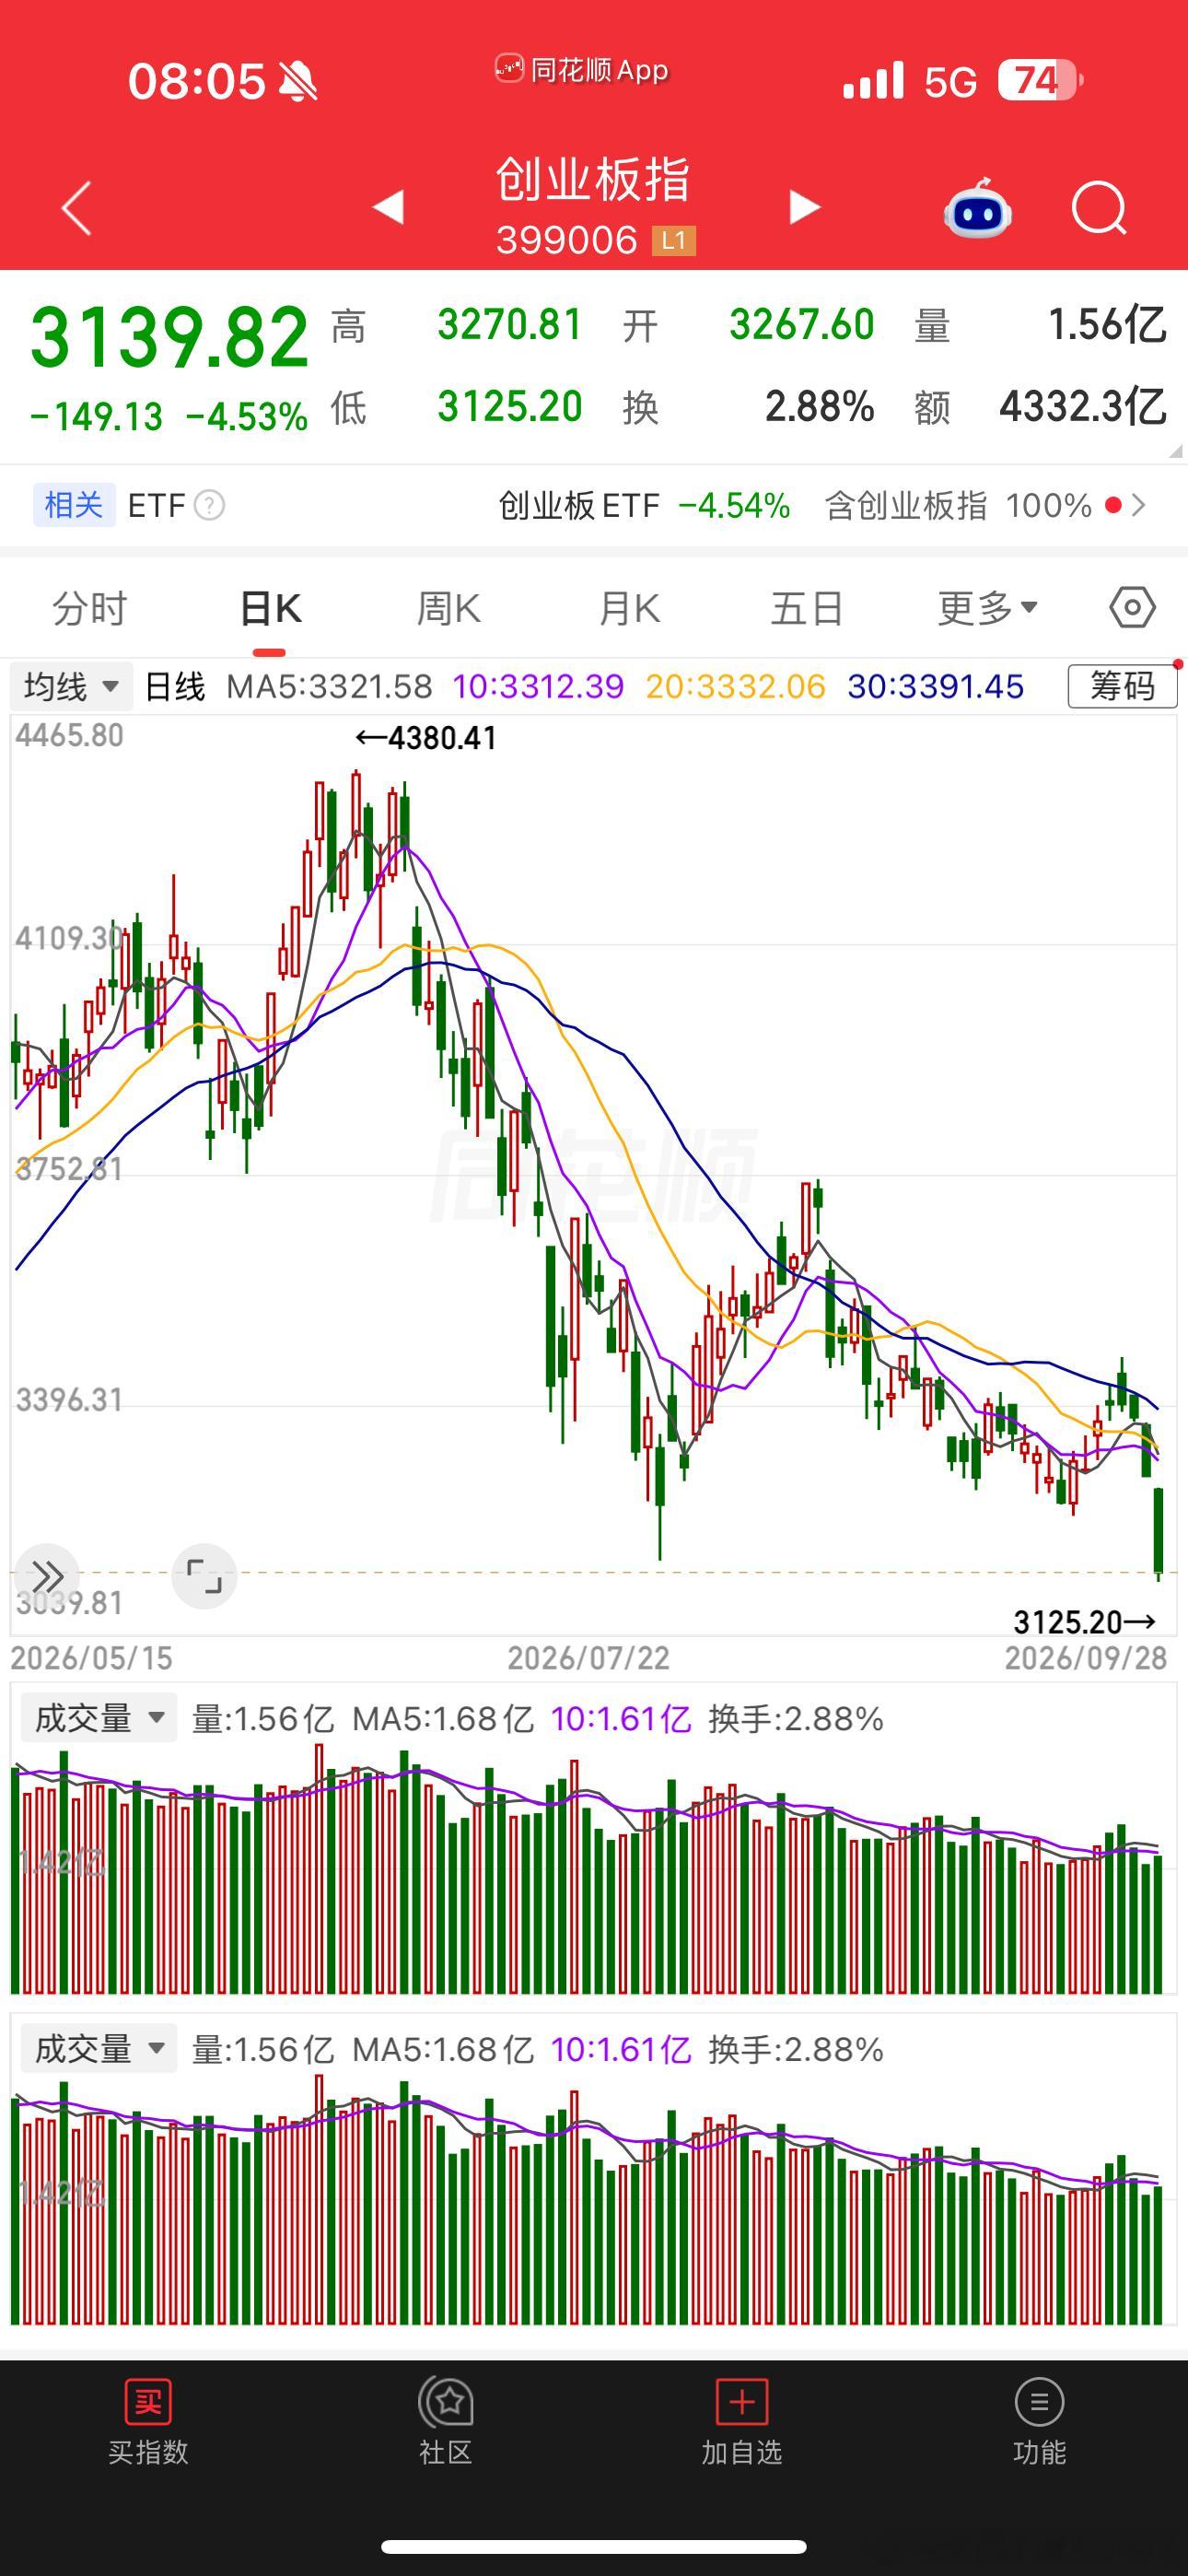The width and height of the screenshot is (1188, 2576).
Task: Switch to 五日 five-day tab
Action: [807, 608]
